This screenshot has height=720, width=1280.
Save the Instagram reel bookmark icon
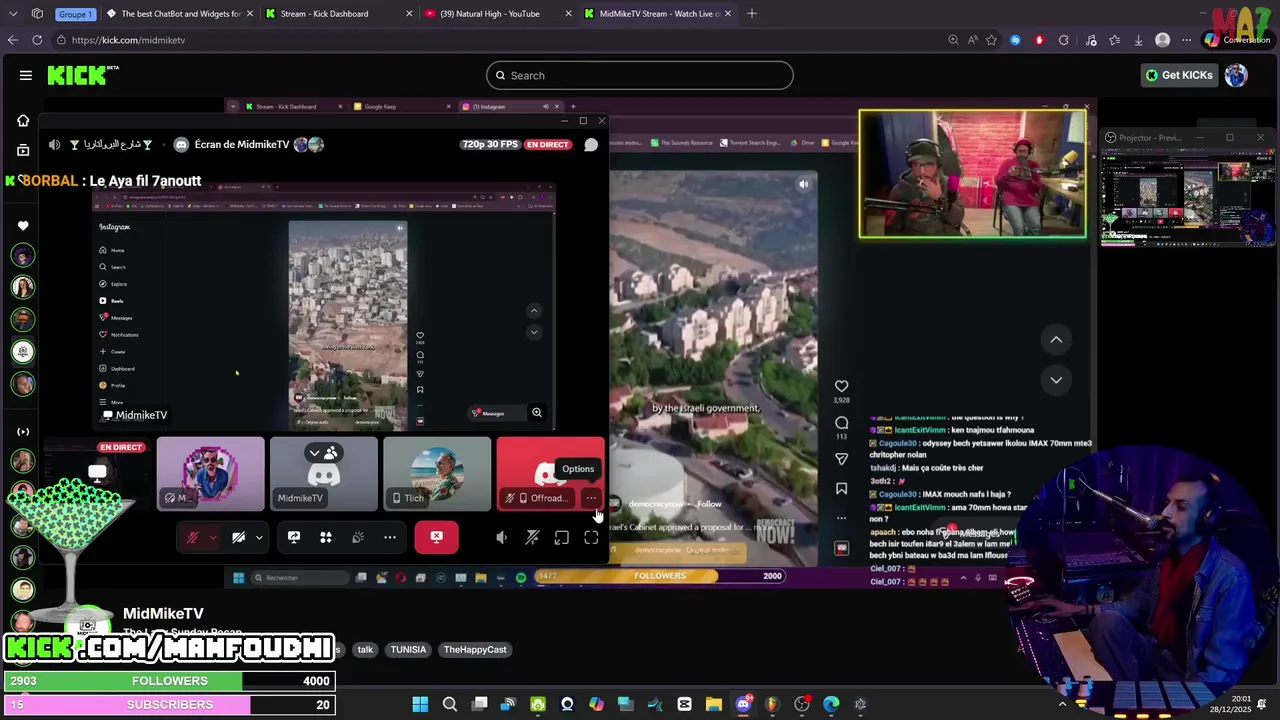pyautogui.click(x=841, y=489)
